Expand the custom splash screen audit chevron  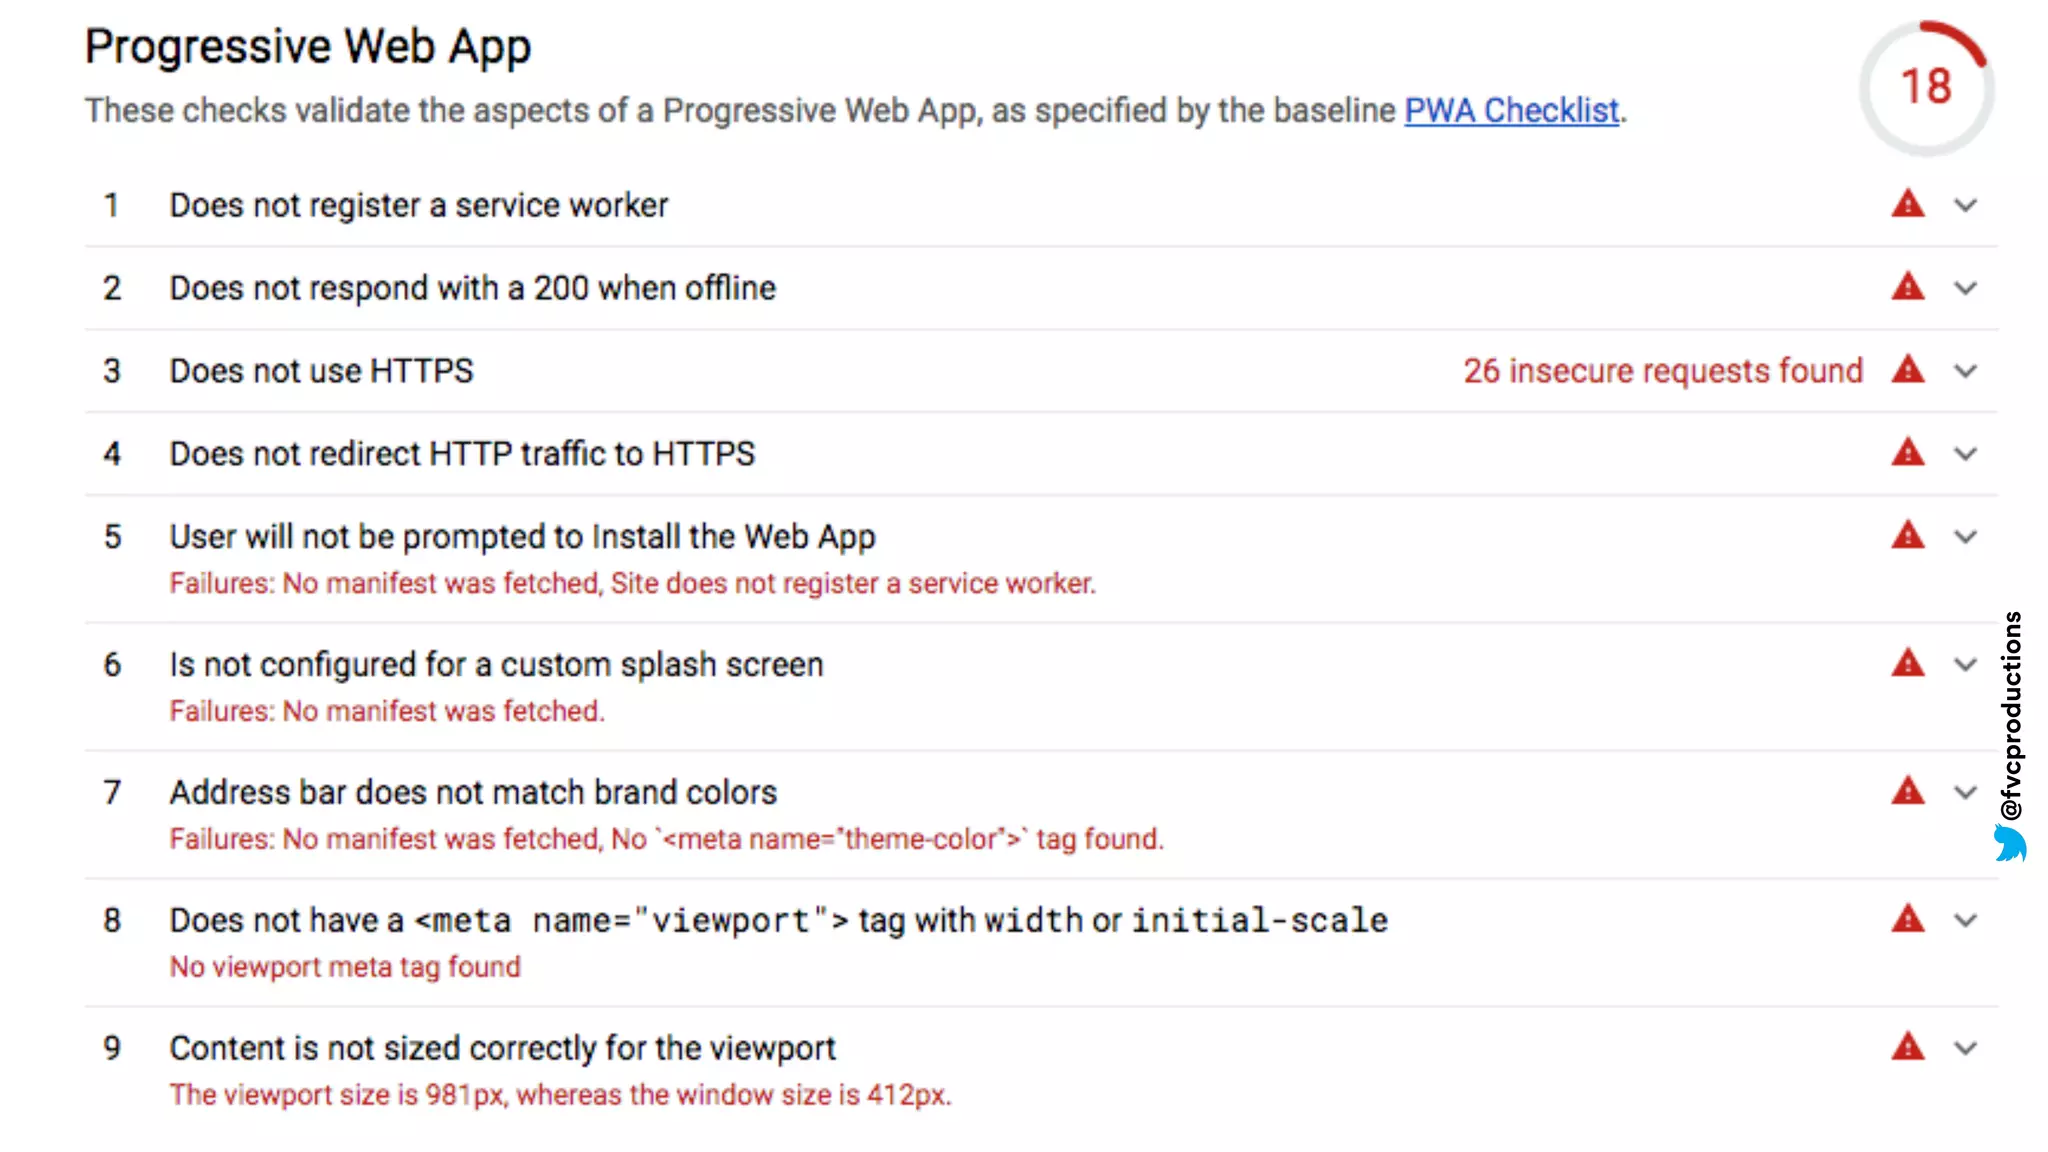point(1965,665)
